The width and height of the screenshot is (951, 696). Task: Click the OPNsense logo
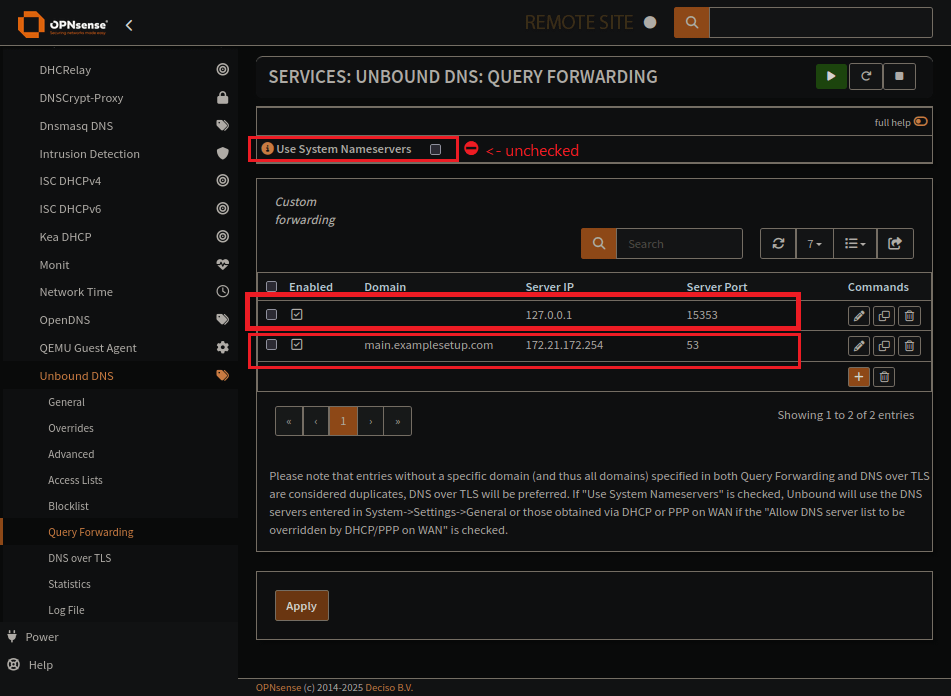coord(62,24)
